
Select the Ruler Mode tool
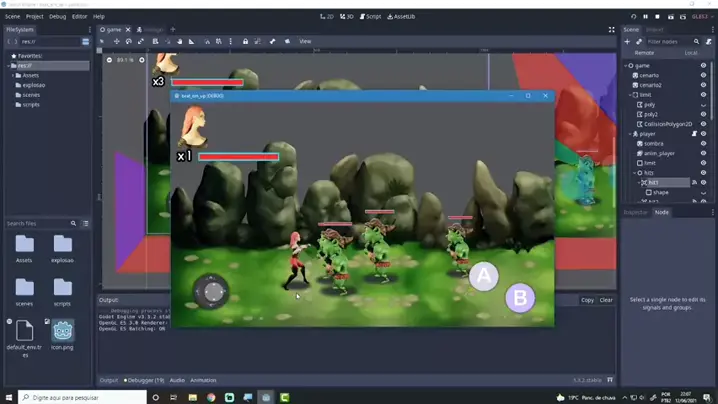191,41
